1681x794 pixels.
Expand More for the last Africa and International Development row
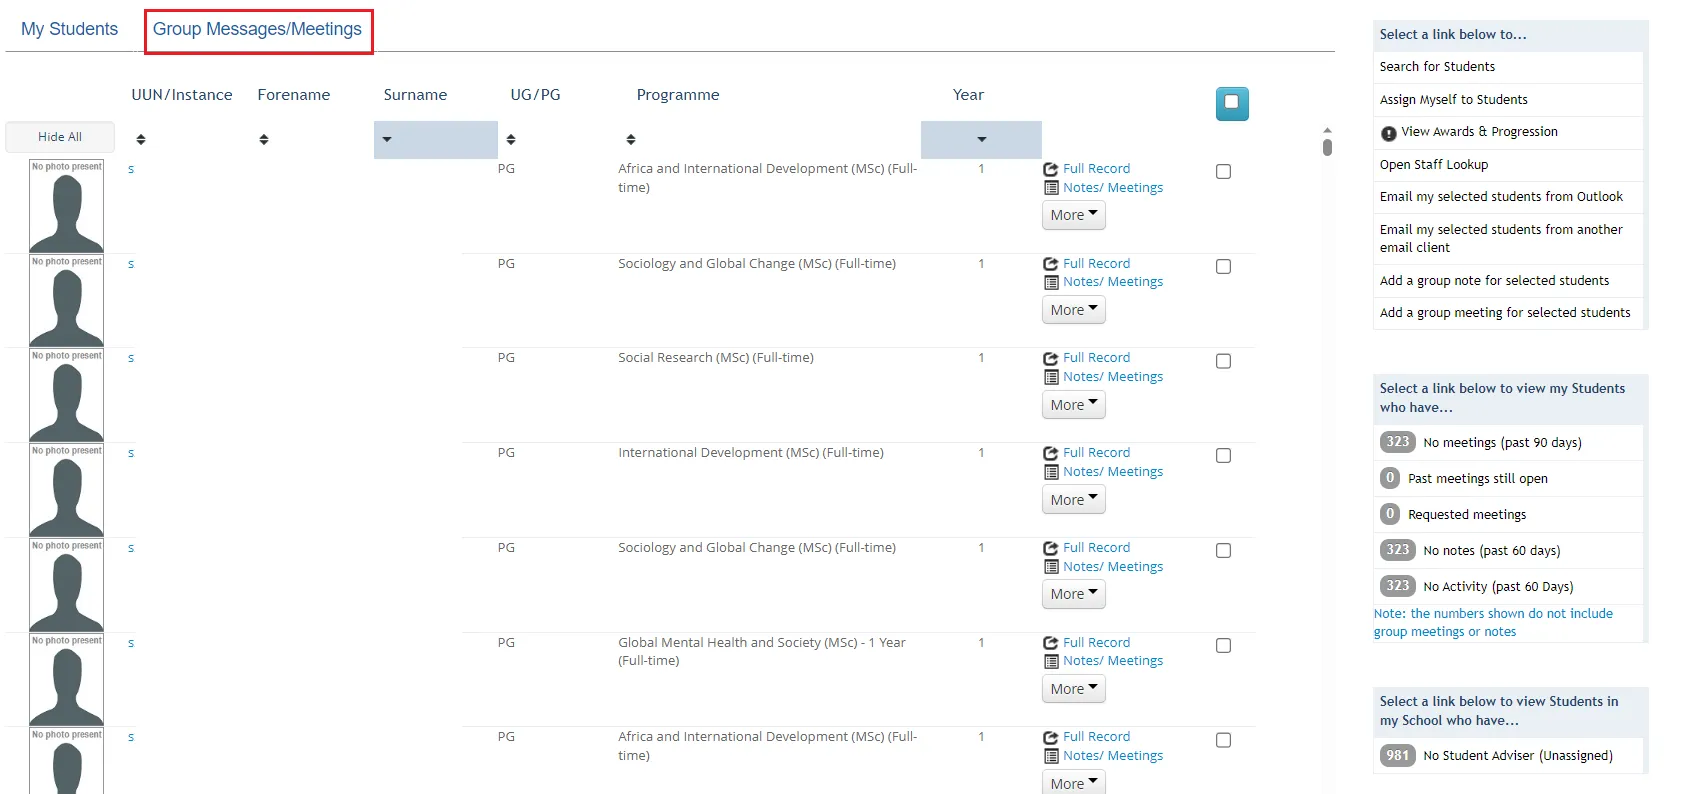(x=1074, y=783)
